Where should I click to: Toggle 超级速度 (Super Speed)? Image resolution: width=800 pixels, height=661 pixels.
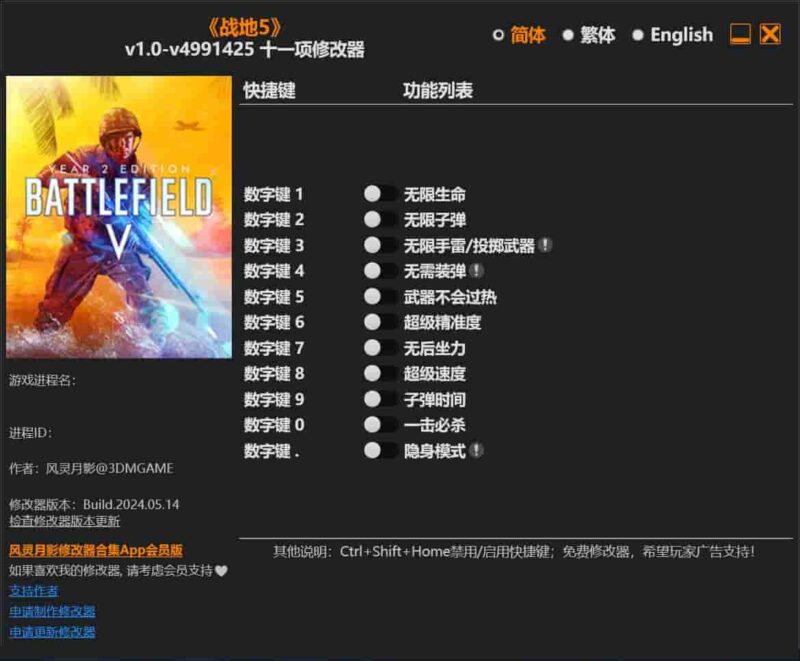click(x=375, y=375)
